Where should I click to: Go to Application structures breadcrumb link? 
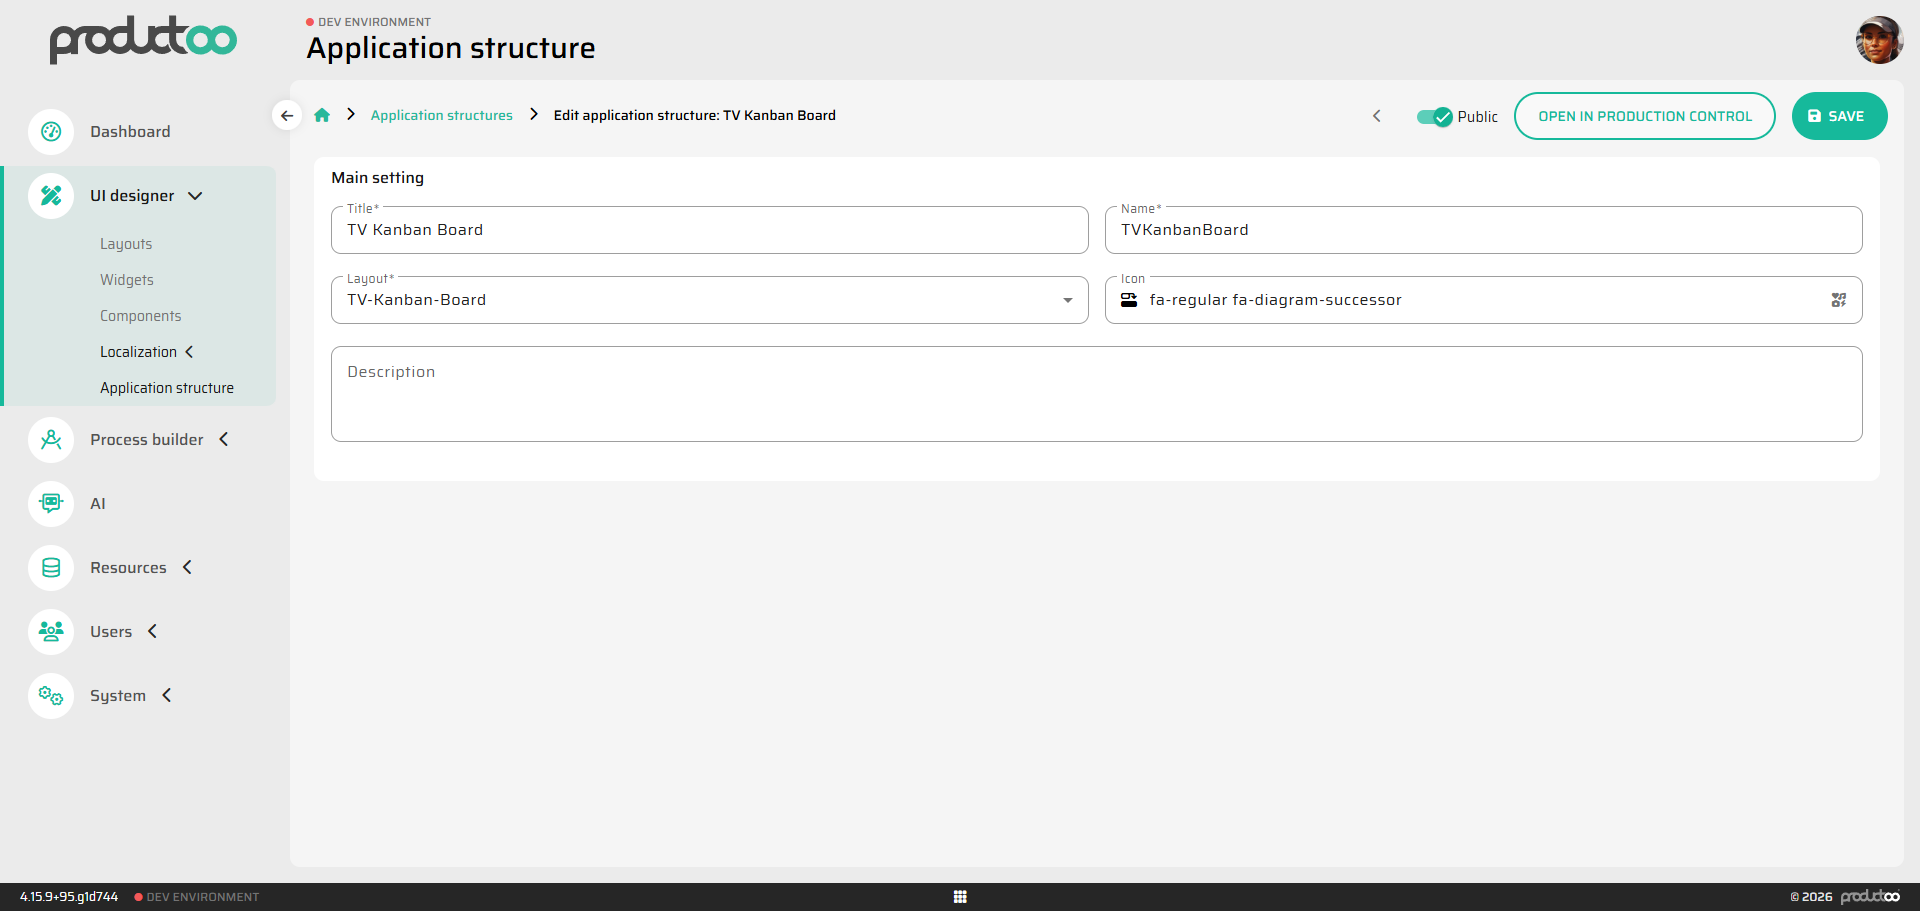(x=441, y=116)
